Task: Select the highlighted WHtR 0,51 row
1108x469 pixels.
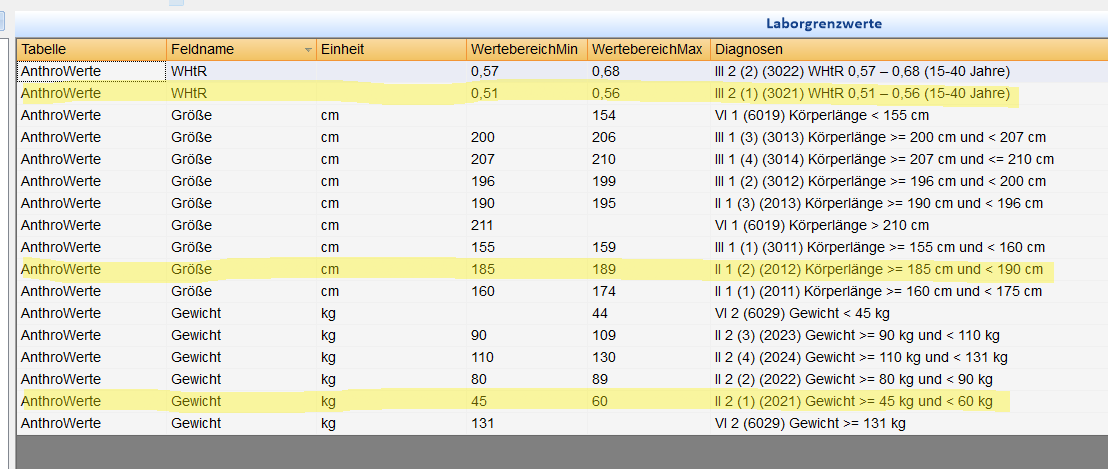Action: pyautogui.click(x=562, y=93)
